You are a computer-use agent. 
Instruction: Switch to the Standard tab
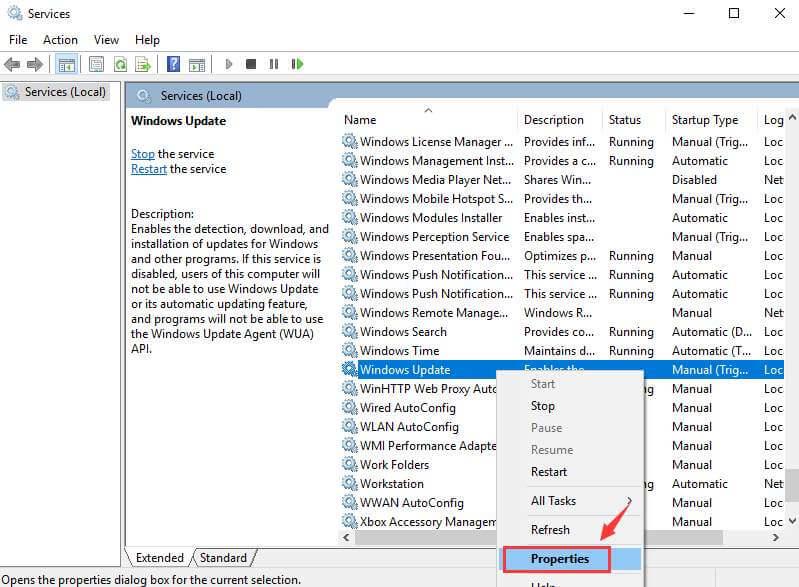pyautogui.click(x=223, y=558)
